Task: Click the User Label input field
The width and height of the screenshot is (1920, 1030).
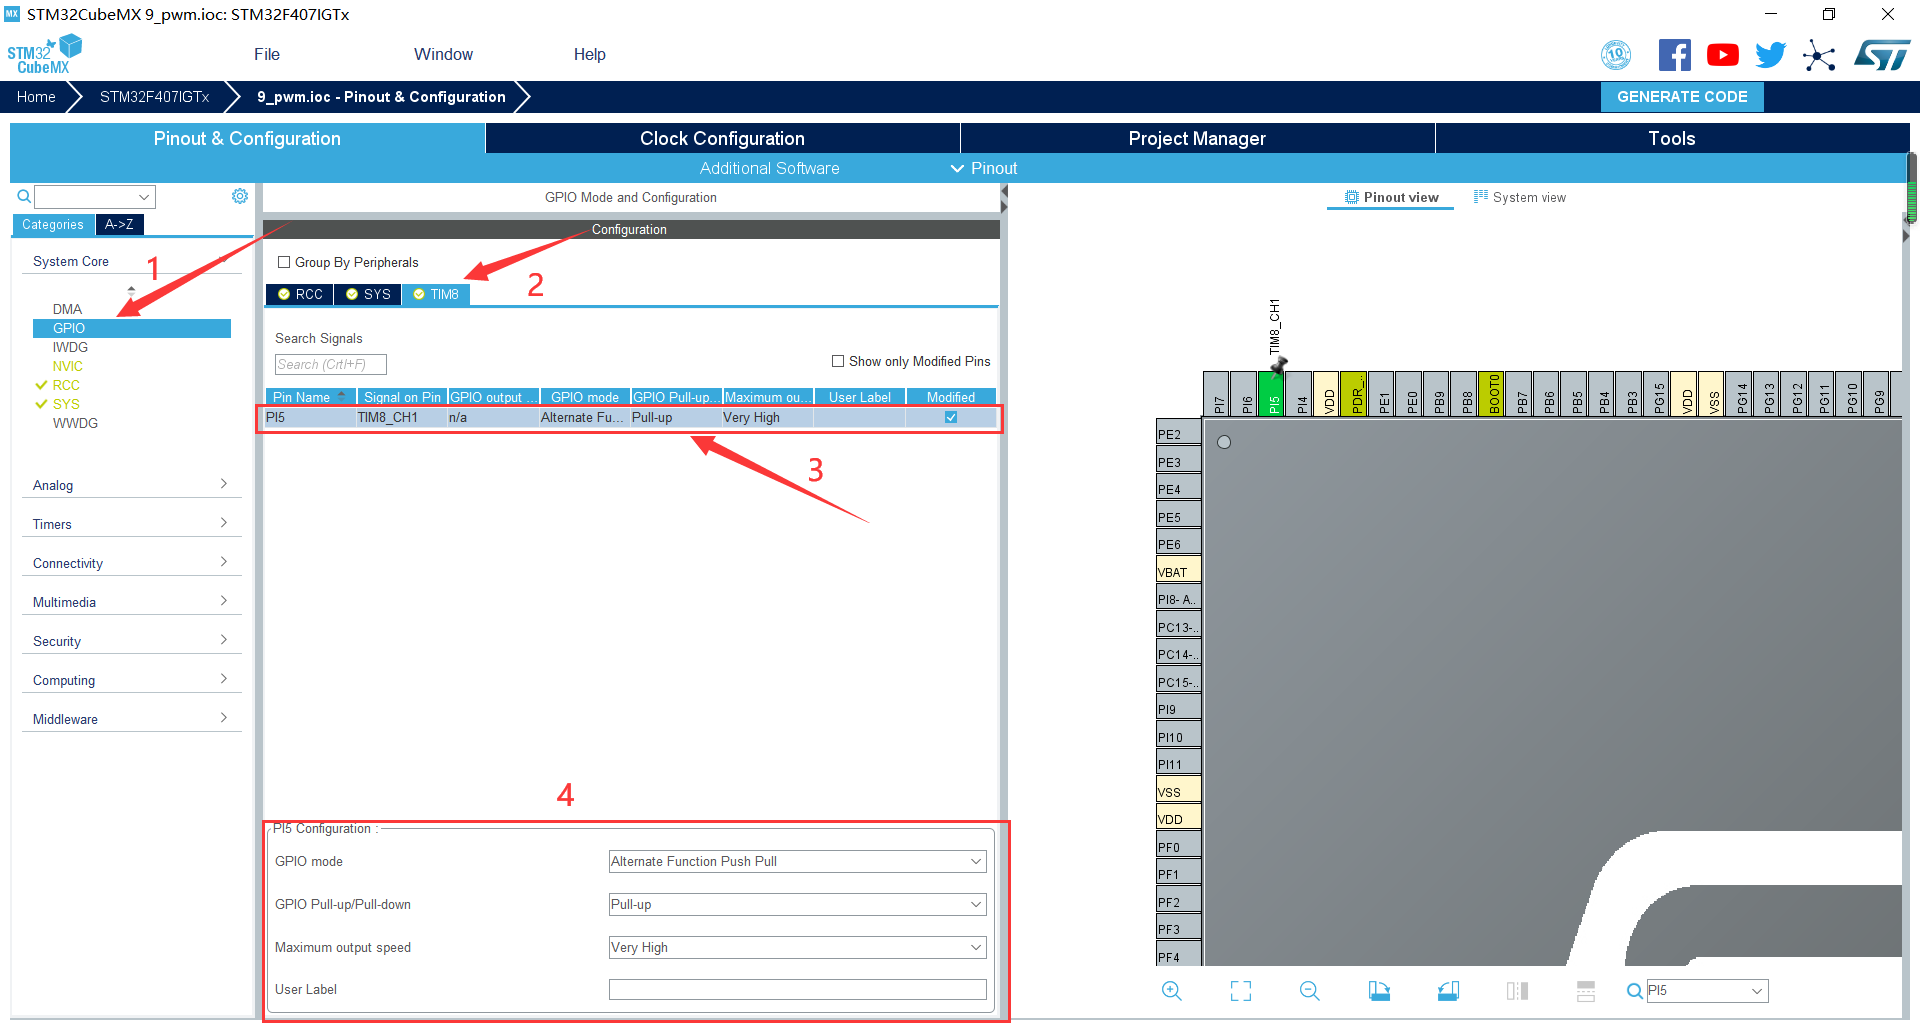Action: (797, 990)
